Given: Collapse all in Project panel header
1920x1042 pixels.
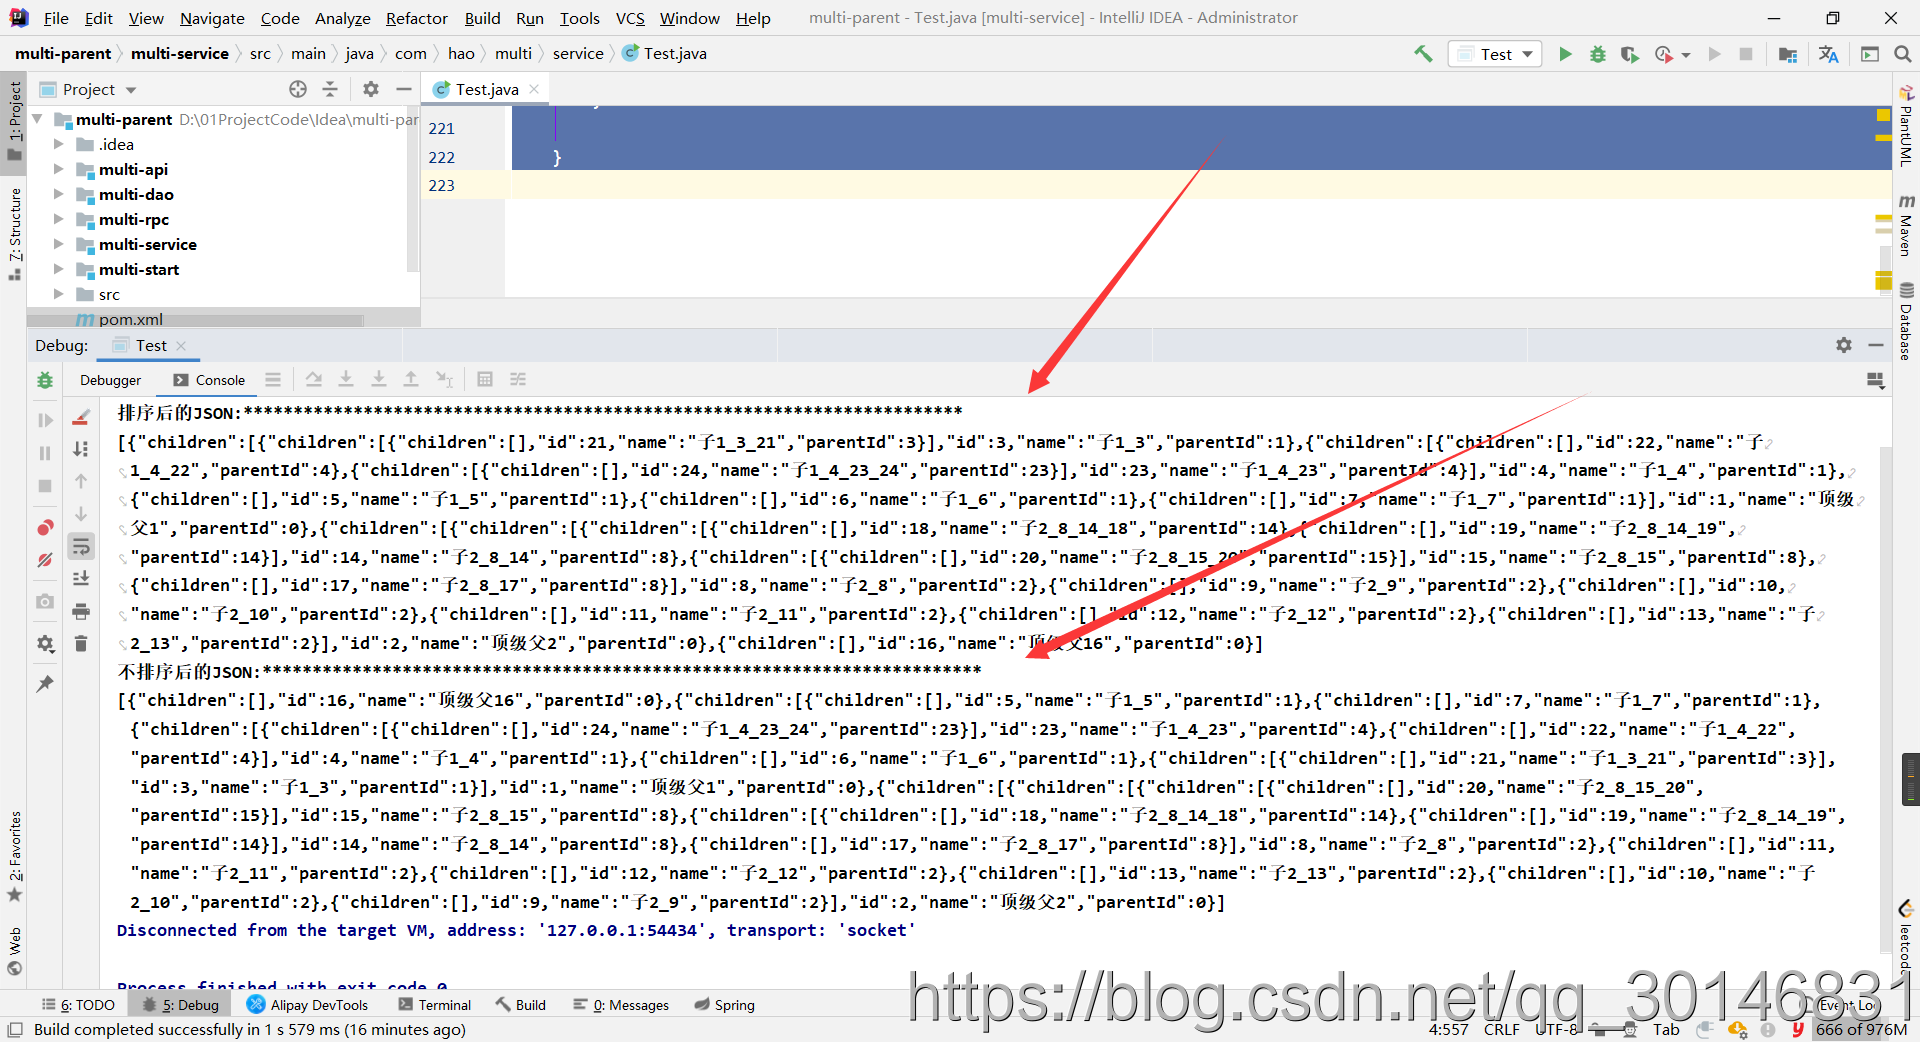Looking at the screenshot, I should 330,89.
